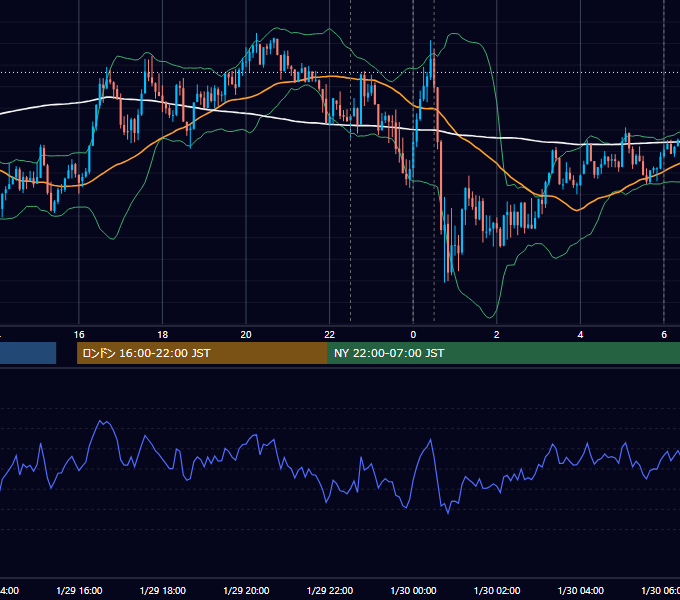Image resolution: width=680 pixels, height=600 pixels.
Task: Click the 1/30 04:00 date label
Action: 580,590
